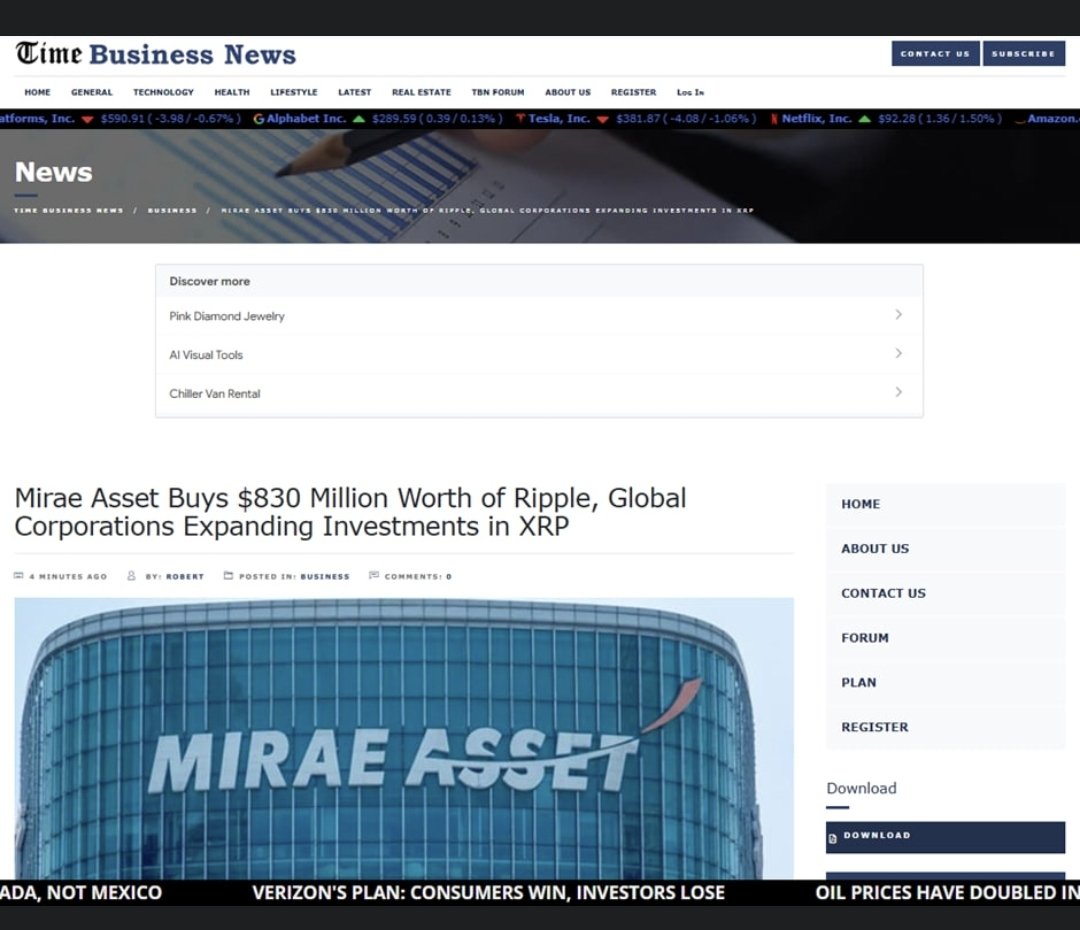Click chevron beside AI Visual Tools
The height and width of the screenshot is (930, 1080).
point(898,353)
